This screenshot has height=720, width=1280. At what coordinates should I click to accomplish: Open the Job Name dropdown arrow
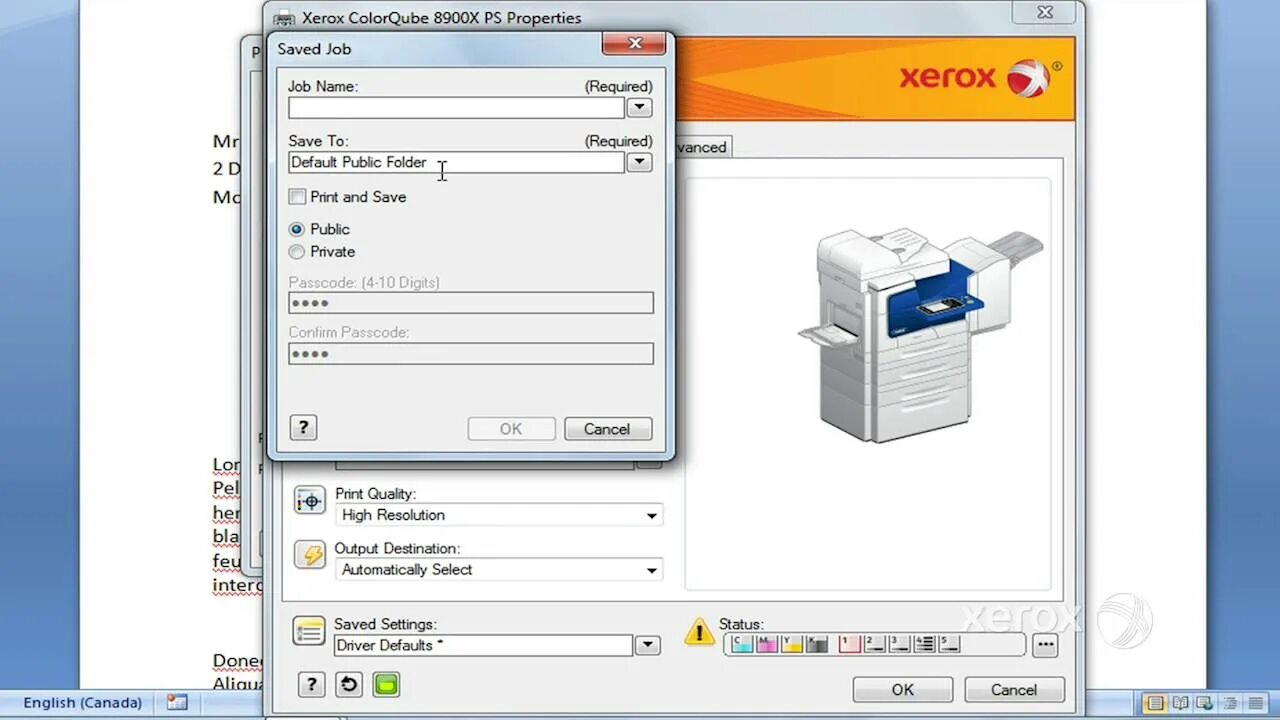639,107
